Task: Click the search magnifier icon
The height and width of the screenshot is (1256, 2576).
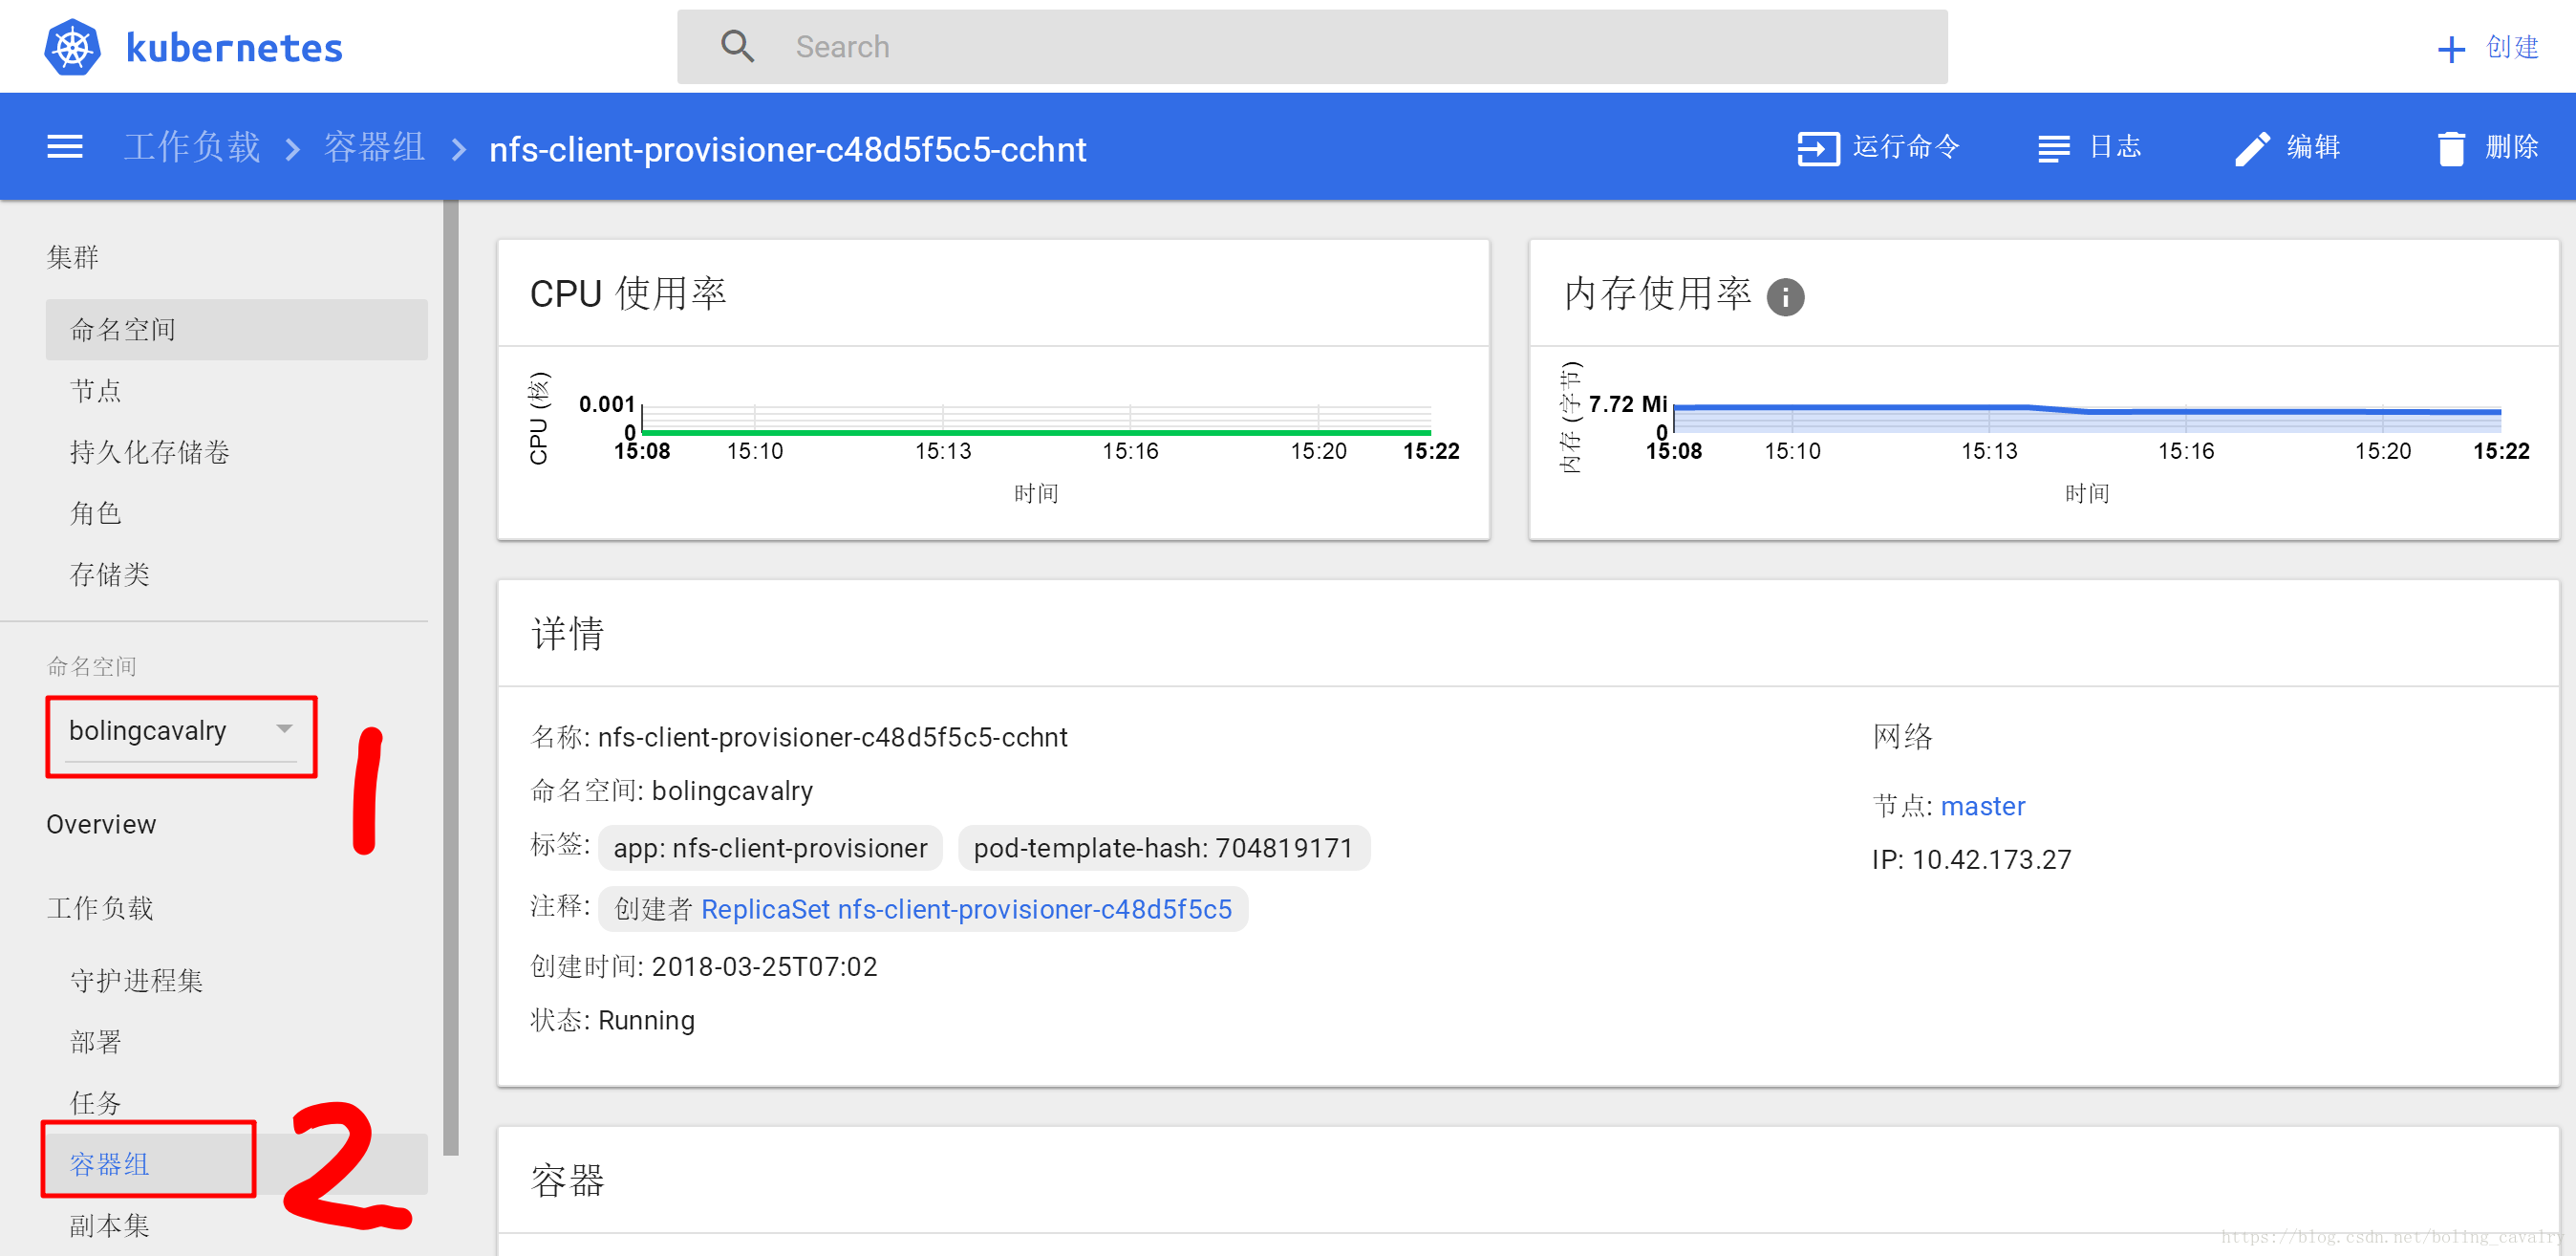Action: pos(737,47)
